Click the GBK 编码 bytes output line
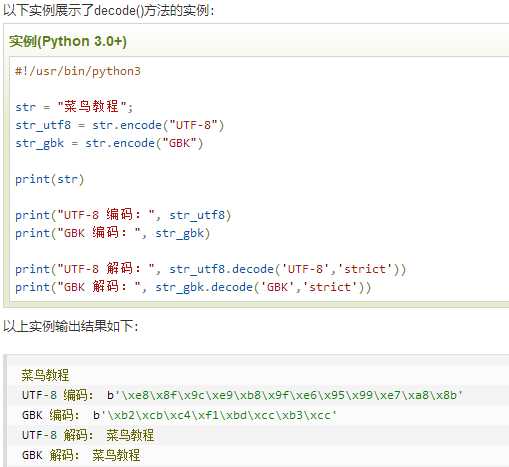The width and height of the screenshot is (509, 467). (179, 415)
